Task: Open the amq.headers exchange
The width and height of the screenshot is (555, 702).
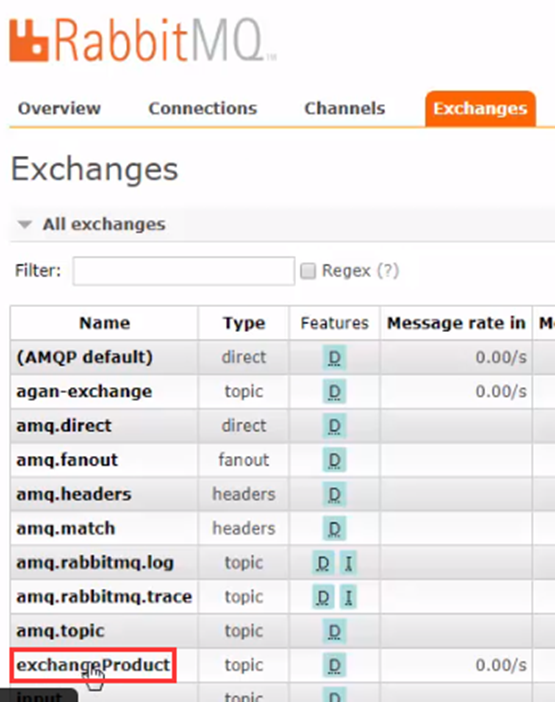Action: (x=74, y=494)
